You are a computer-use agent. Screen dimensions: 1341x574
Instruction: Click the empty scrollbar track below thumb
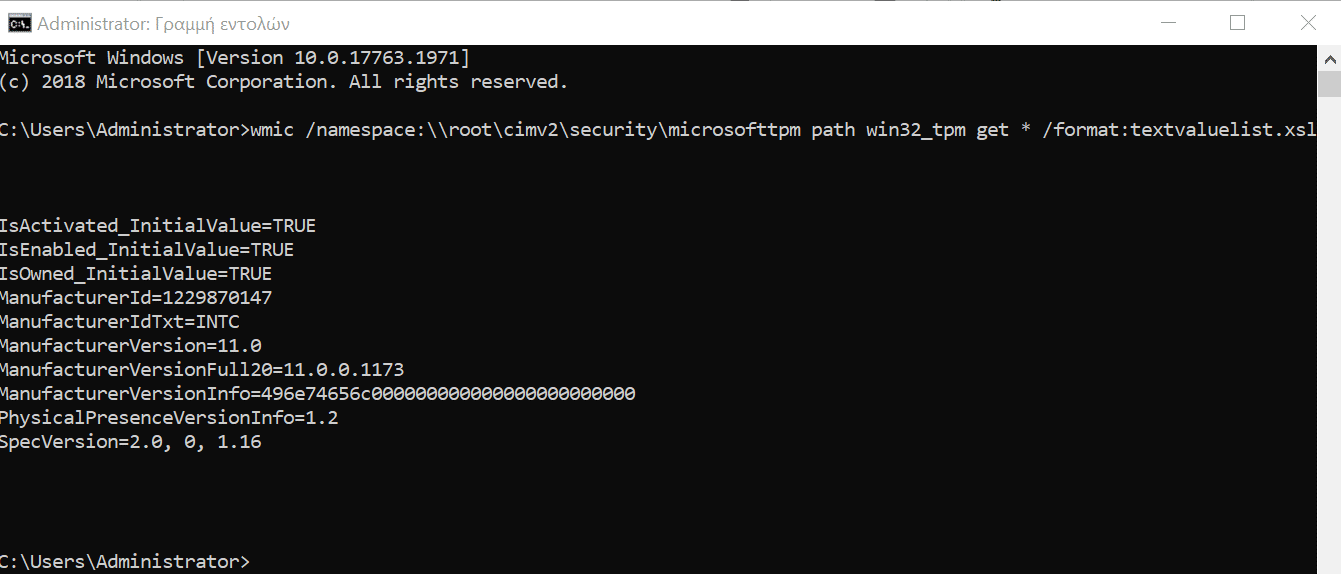point(1329,336)
